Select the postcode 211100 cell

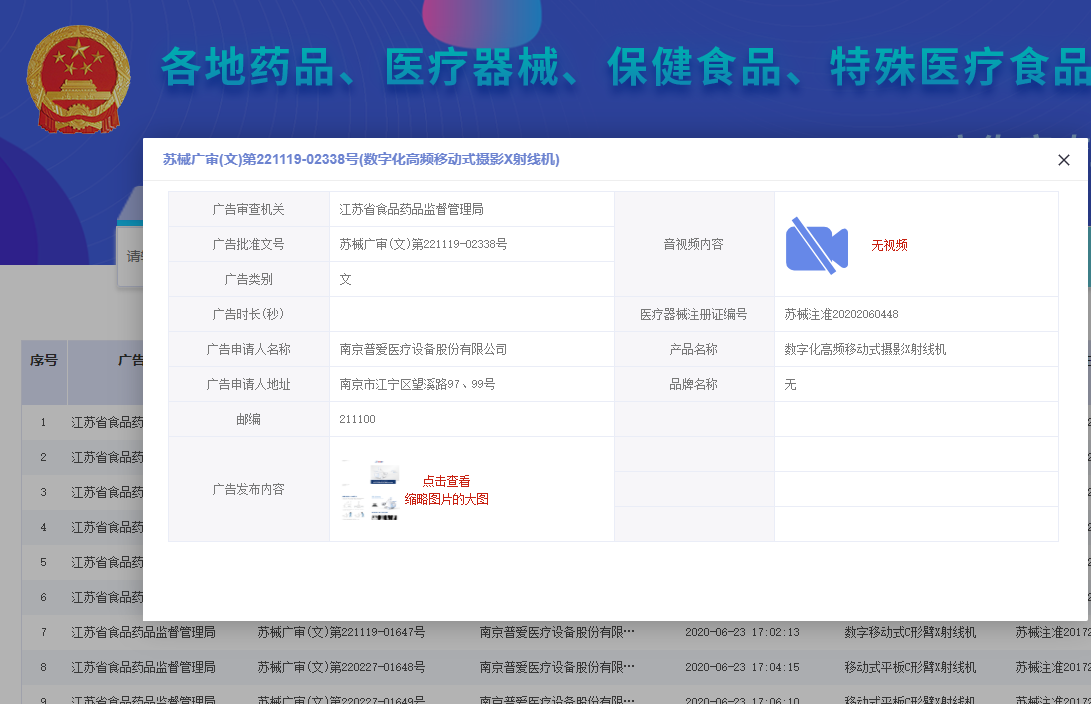tap(358, 419)
